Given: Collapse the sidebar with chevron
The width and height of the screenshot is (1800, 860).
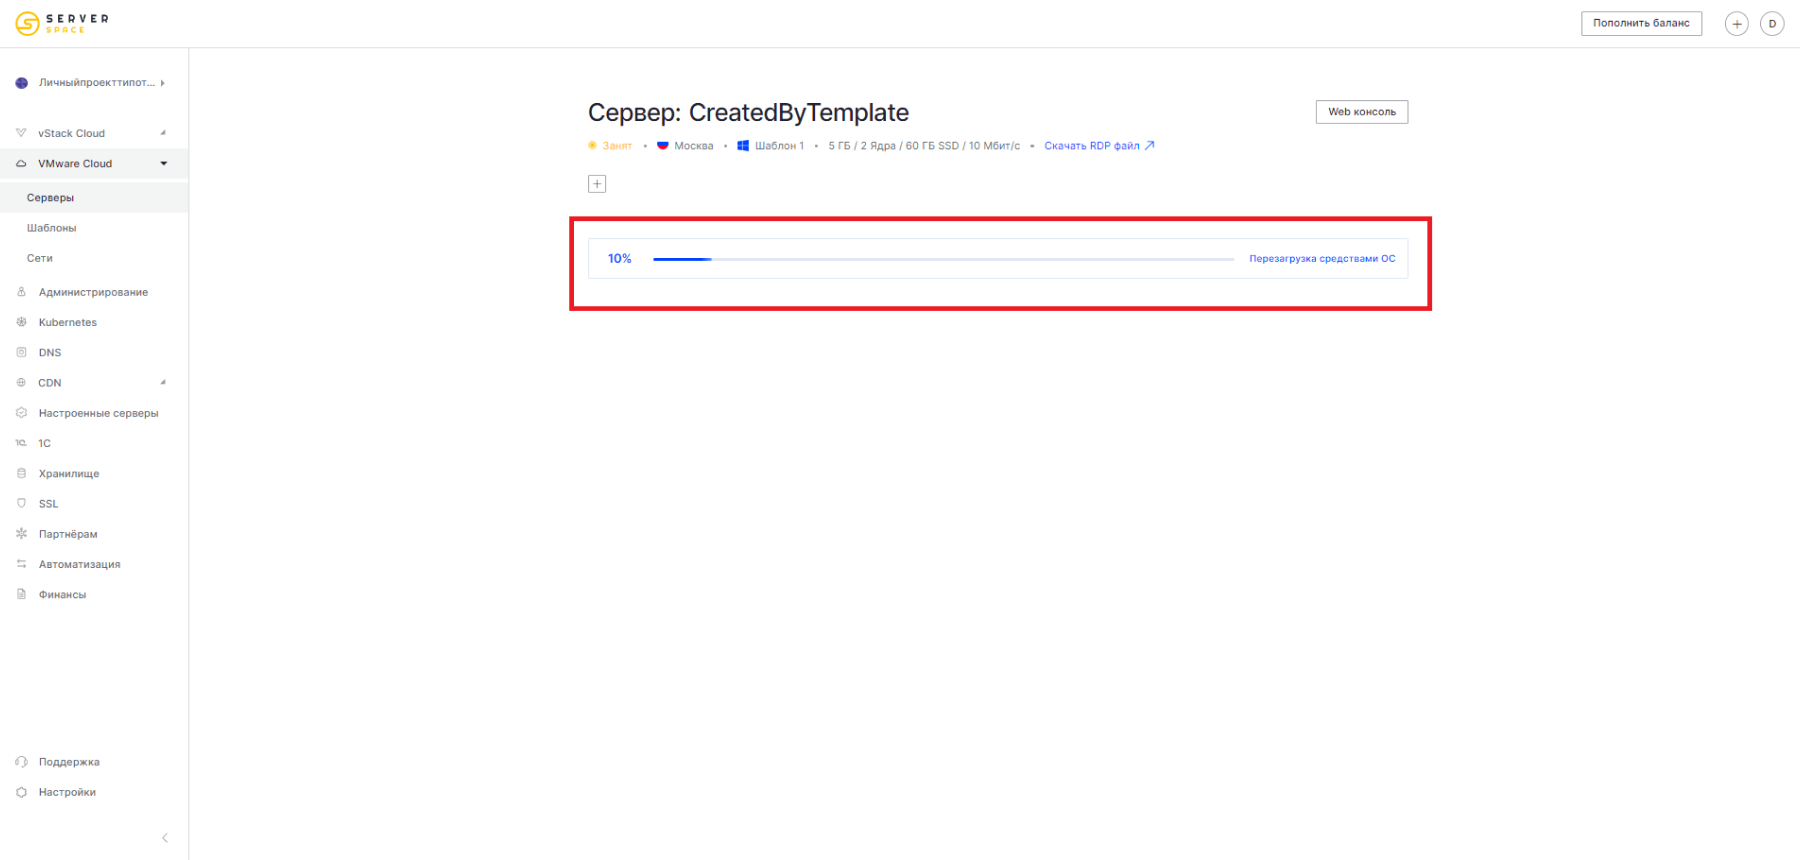Looking at the screenshot, I should [x=165, y=838].
